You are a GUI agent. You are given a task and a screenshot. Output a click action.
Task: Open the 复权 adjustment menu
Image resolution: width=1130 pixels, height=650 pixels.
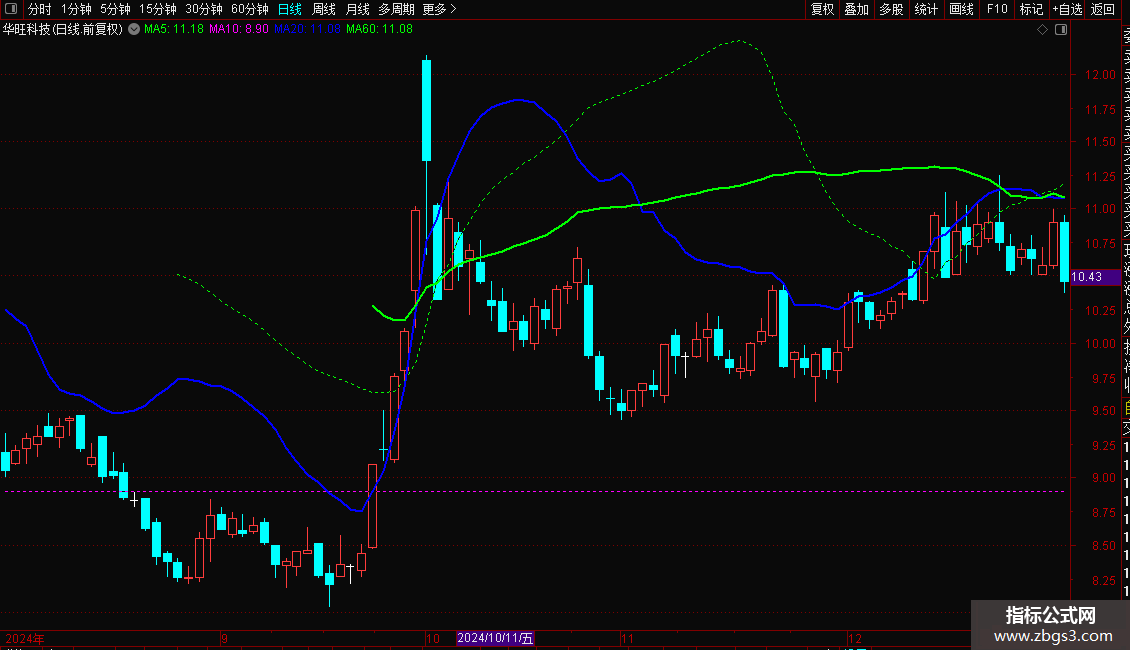pyautogui.click(x=822, y=9)
